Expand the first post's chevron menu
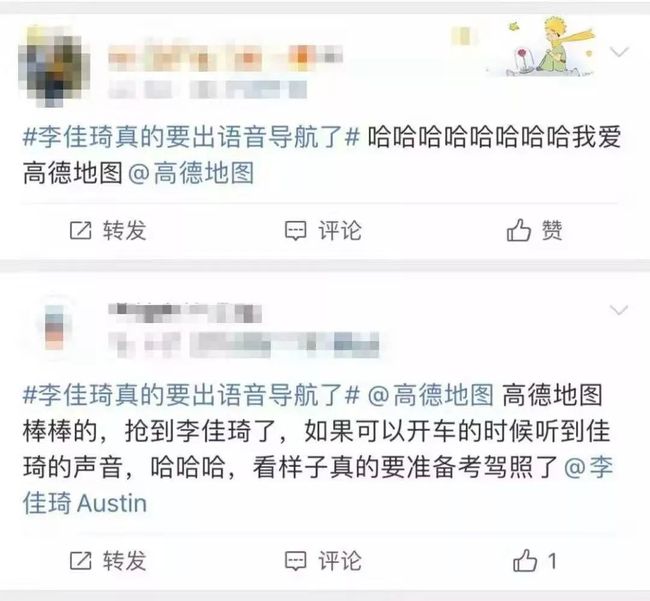The width and height of the screenshot is (650, 601). pyautogui.click(x=619, y=52)
